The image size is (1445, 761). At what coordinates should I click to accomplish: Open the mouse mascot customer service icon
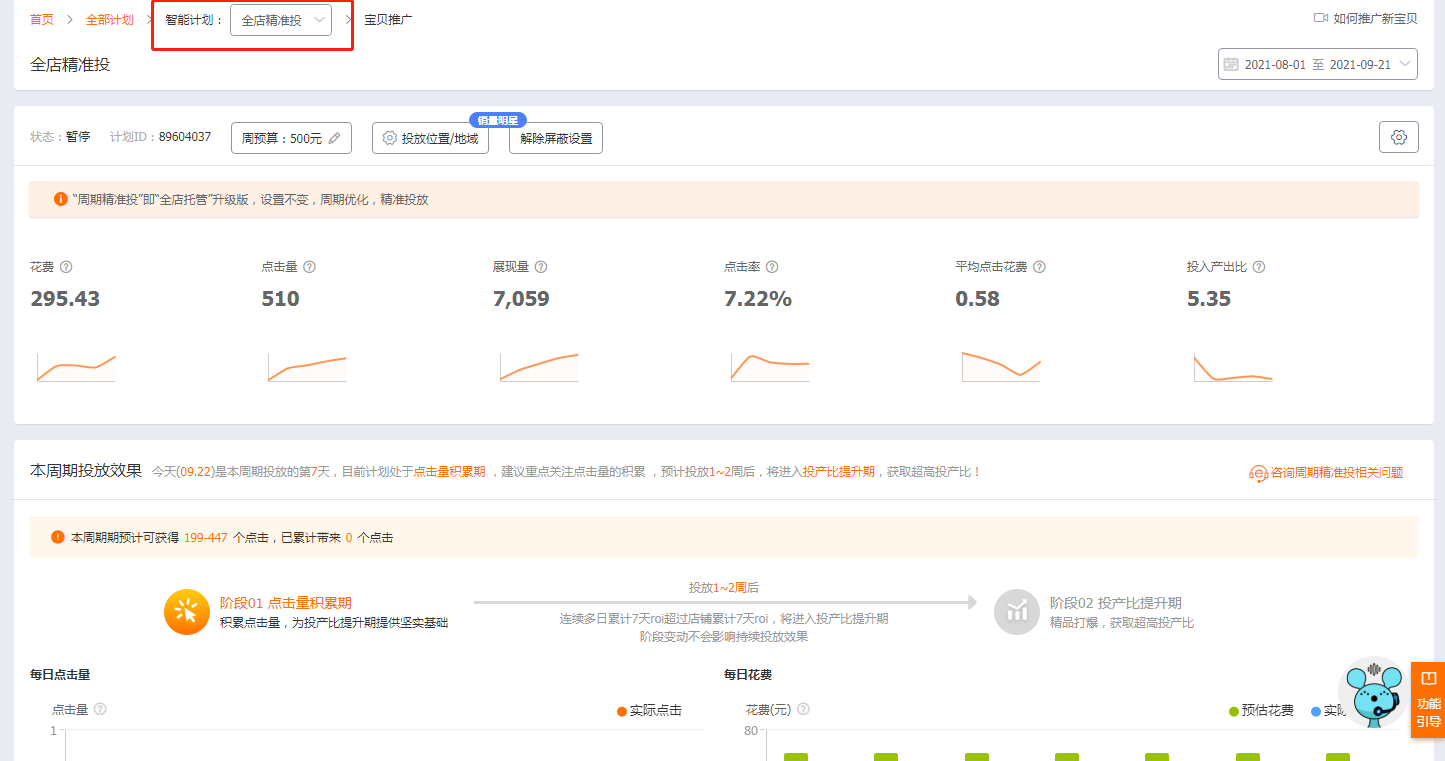coord(1373,694)
